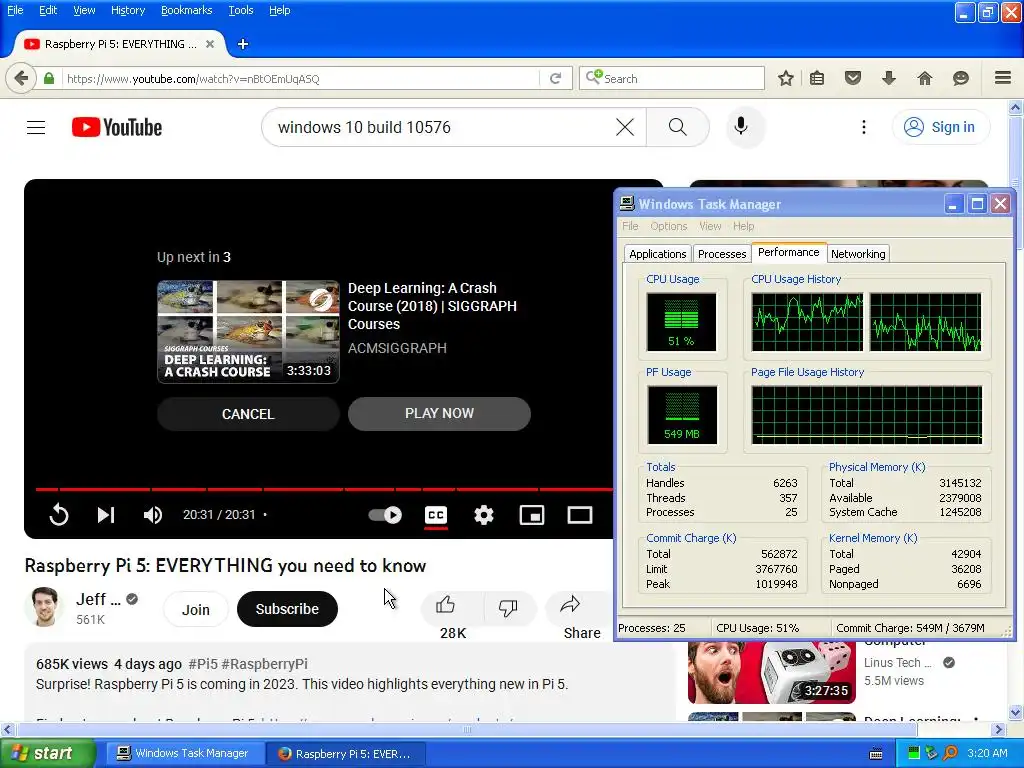This screenshot has height=768, width=1024.
Task: Select the Raspberry Pi 5 Firefox taskbar button
Action: pyautogui.click(x=345, y=754)
